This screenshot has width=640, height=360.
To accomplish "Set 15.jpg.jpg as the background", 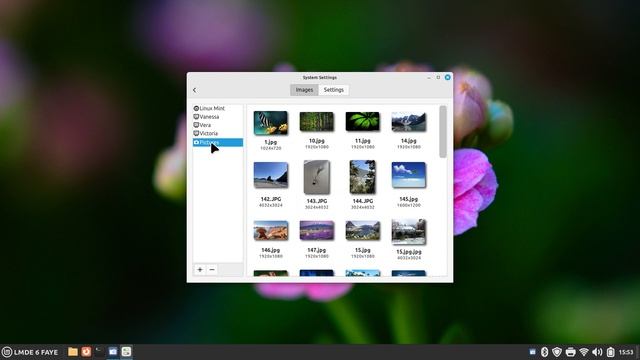I will click(x=409, y=232).
